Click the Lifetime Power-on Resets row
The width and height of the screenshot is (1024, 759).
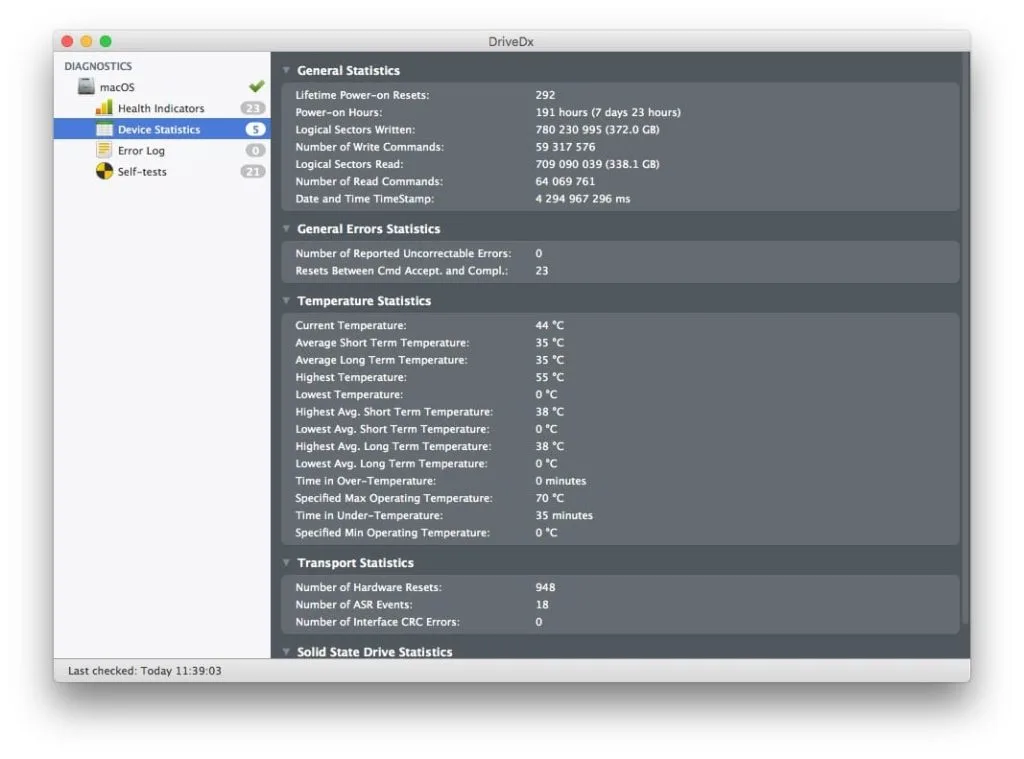(x=620, y=95)
